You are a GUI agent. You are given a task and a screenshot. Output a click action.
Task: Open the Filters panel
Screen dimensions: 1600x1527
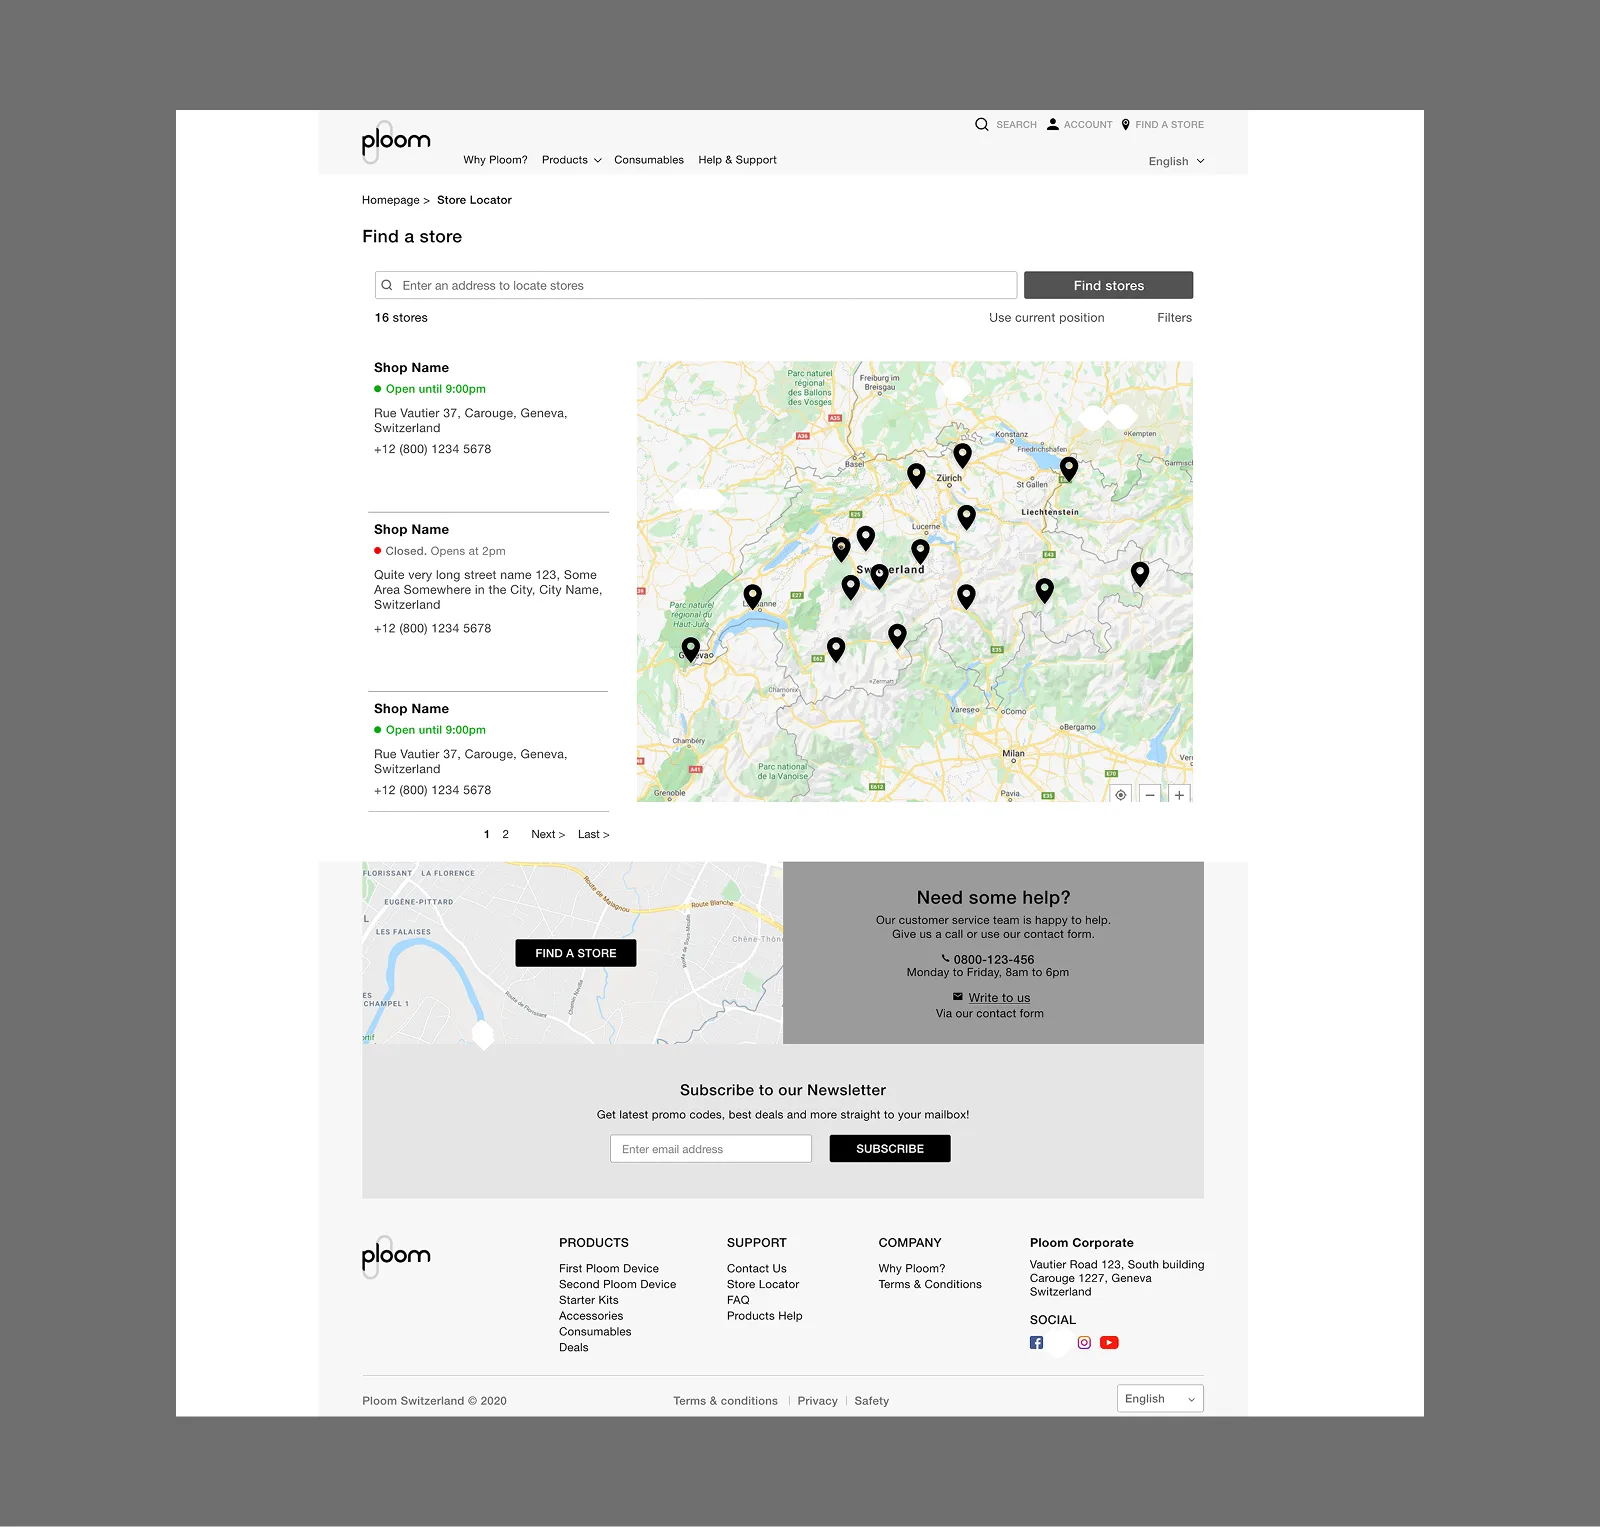point(1174,318)
